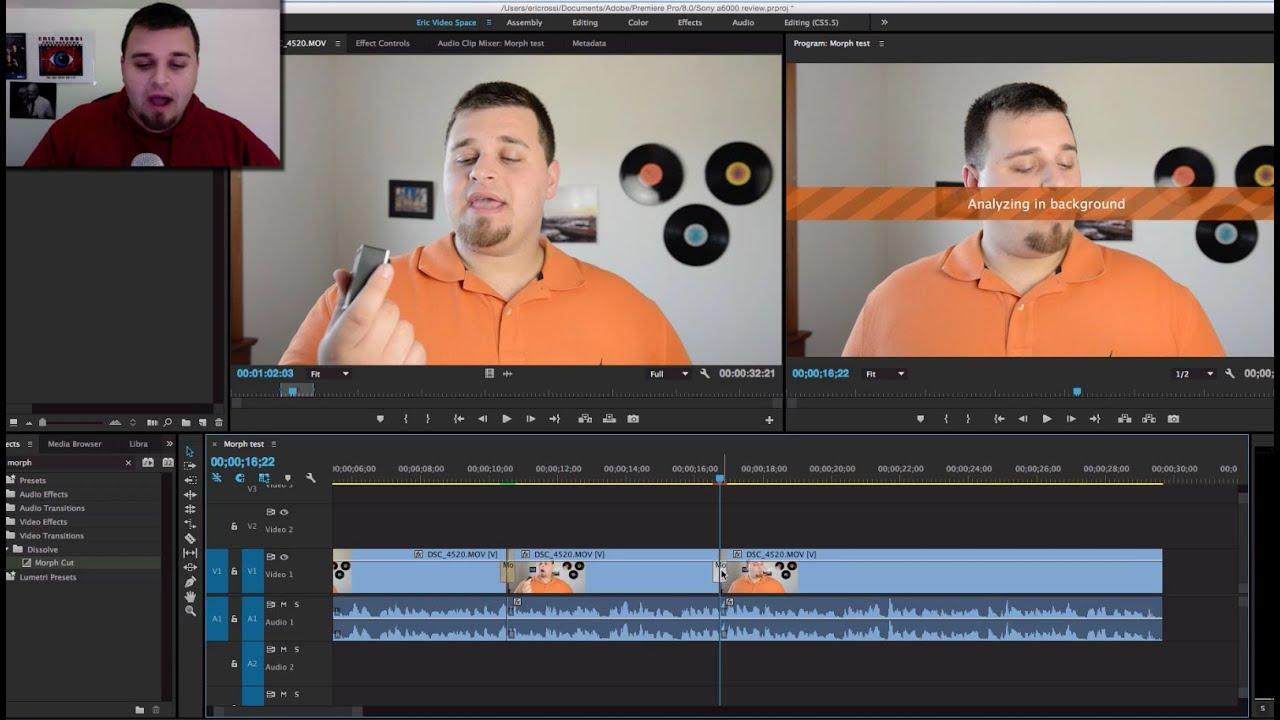Open Audio Clip Mixer: Morph test tab
The height and width of the screenshot is (720, 1280).
(490, 43)
